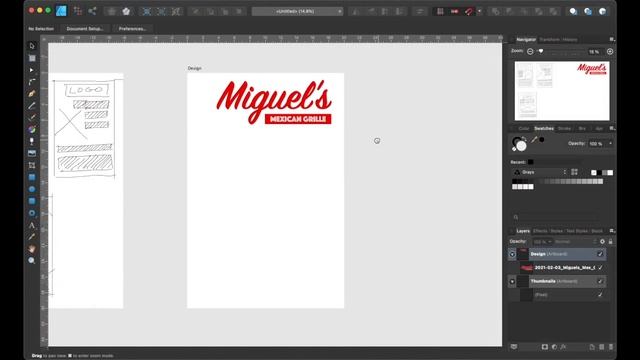Click the Document Setup button

coord(85,29)
